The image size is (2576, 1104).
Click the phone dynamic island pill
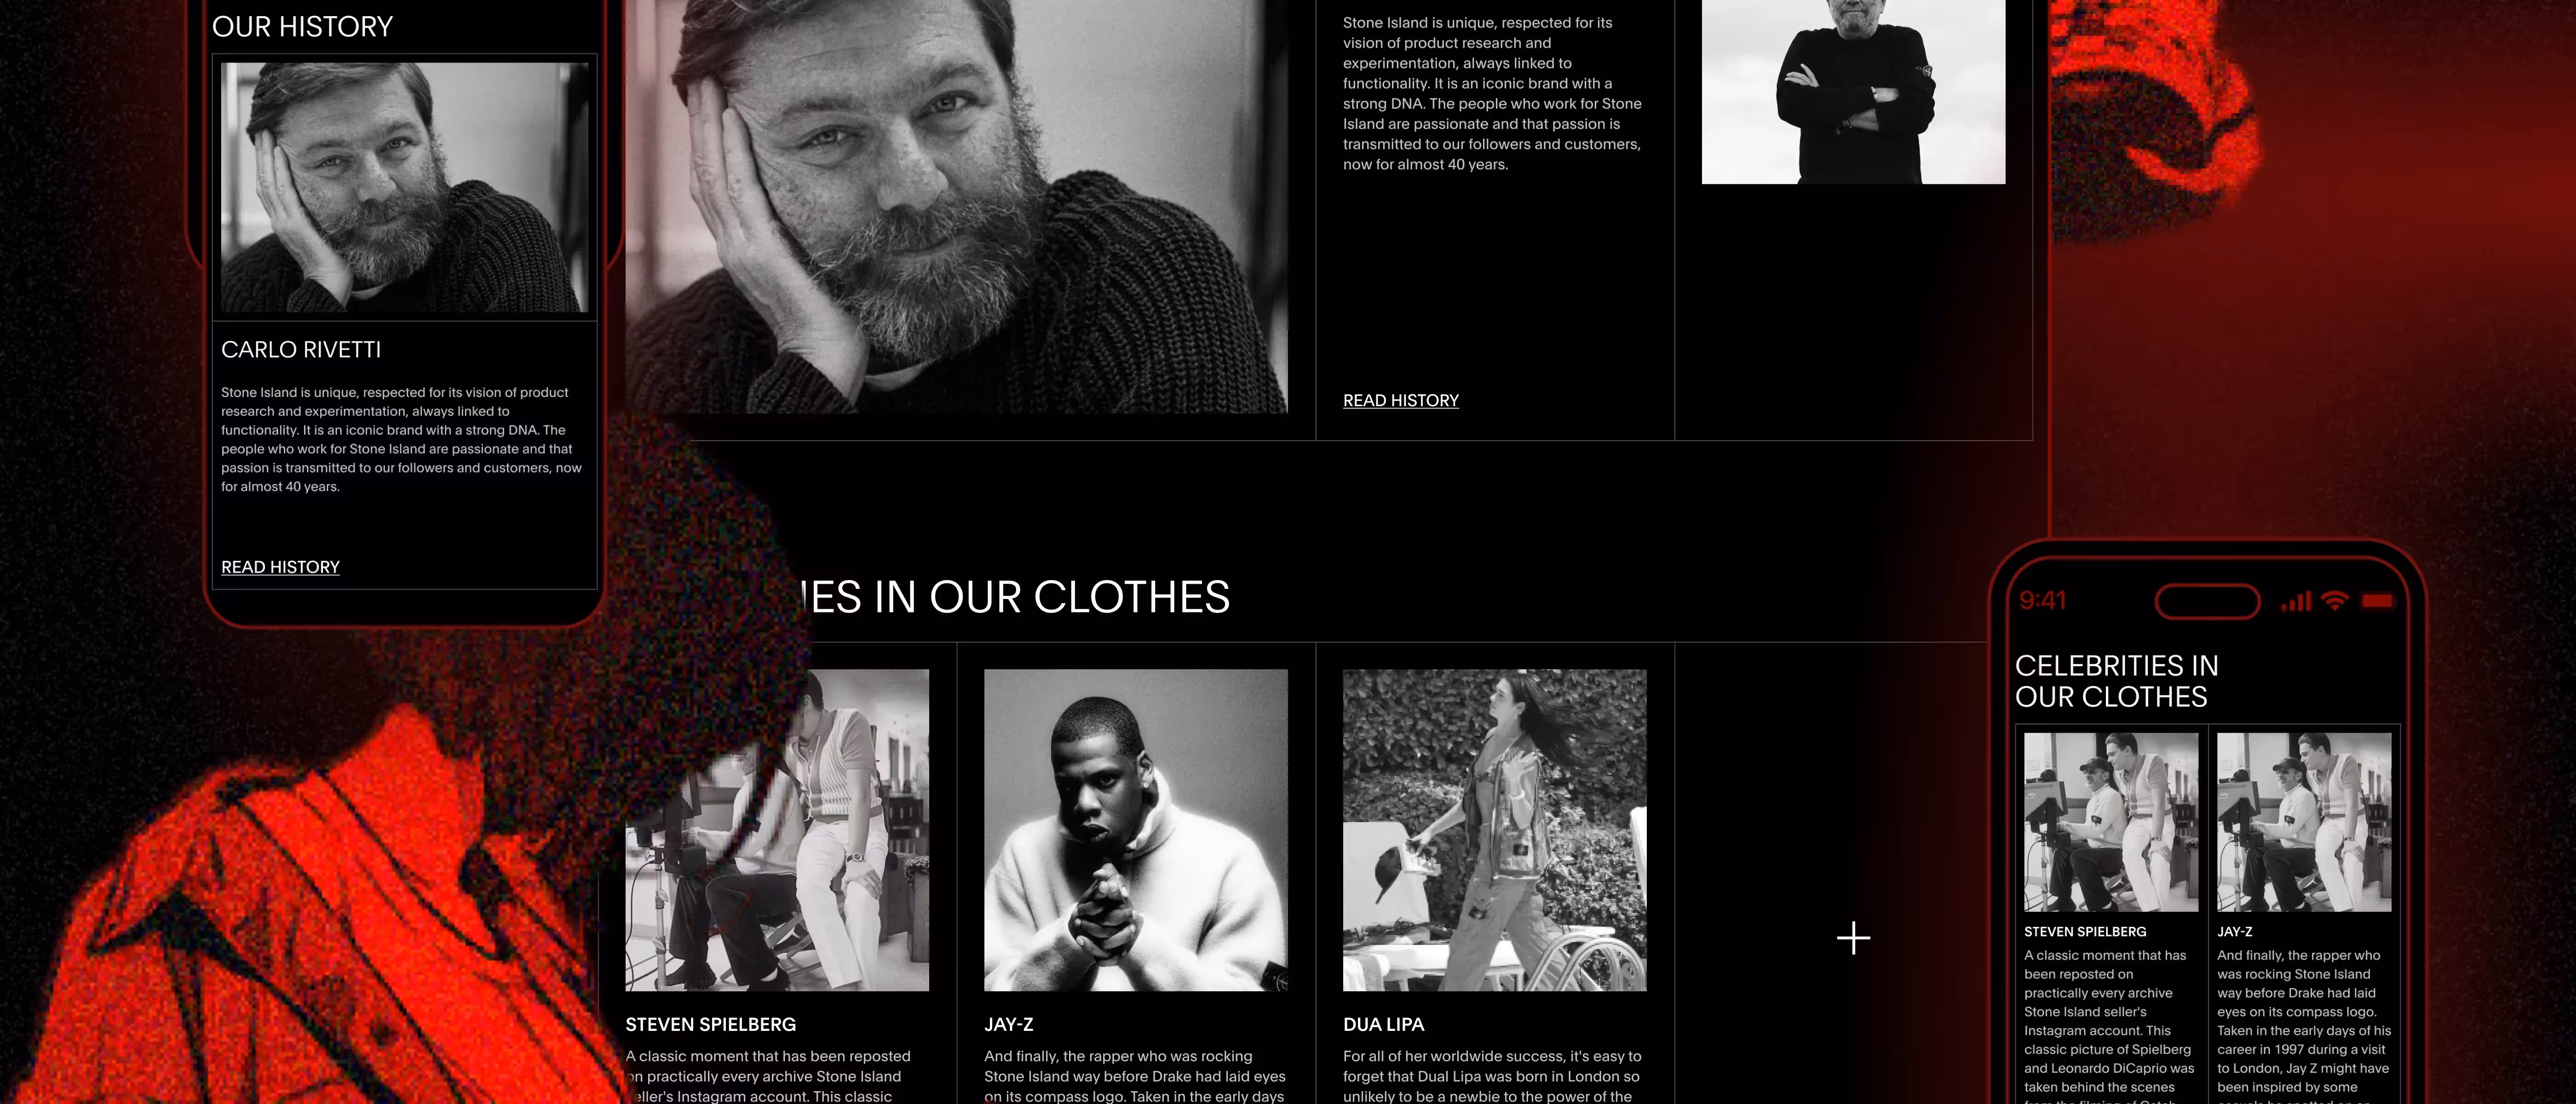[2207, 601]
